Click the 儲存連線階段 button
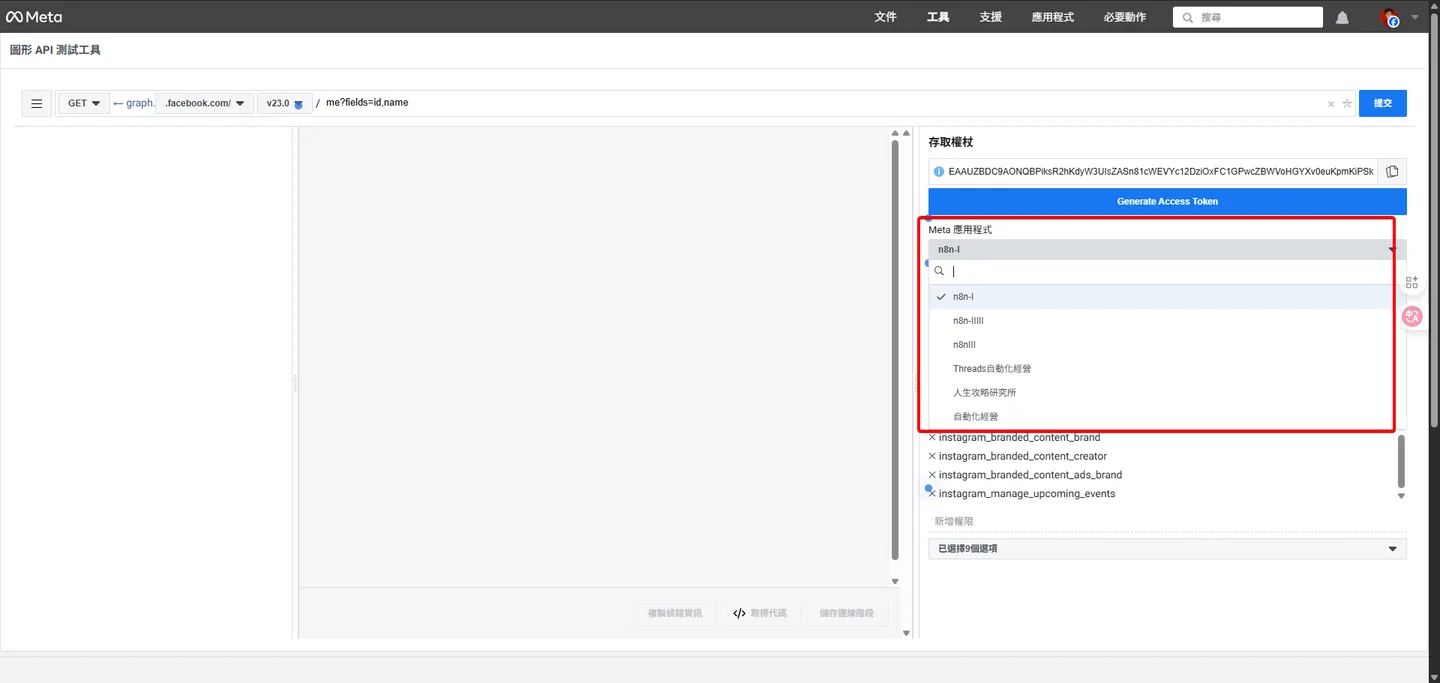Screen dimensions: 1440x683 (846, 613)
